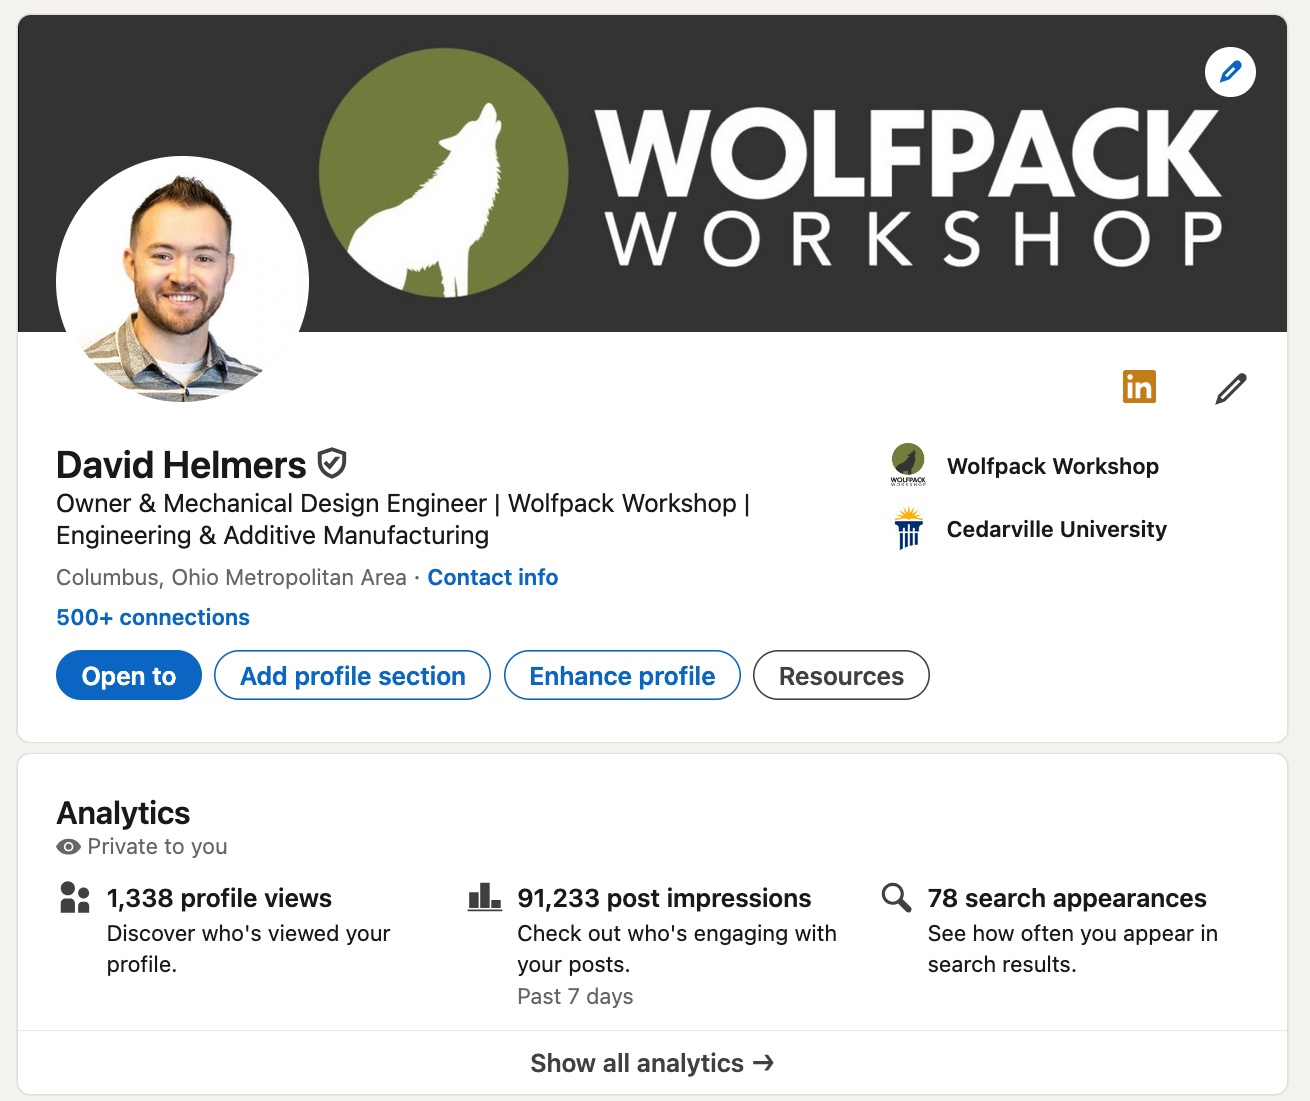Click the howling wolf logo in banner

pos(443,173)
